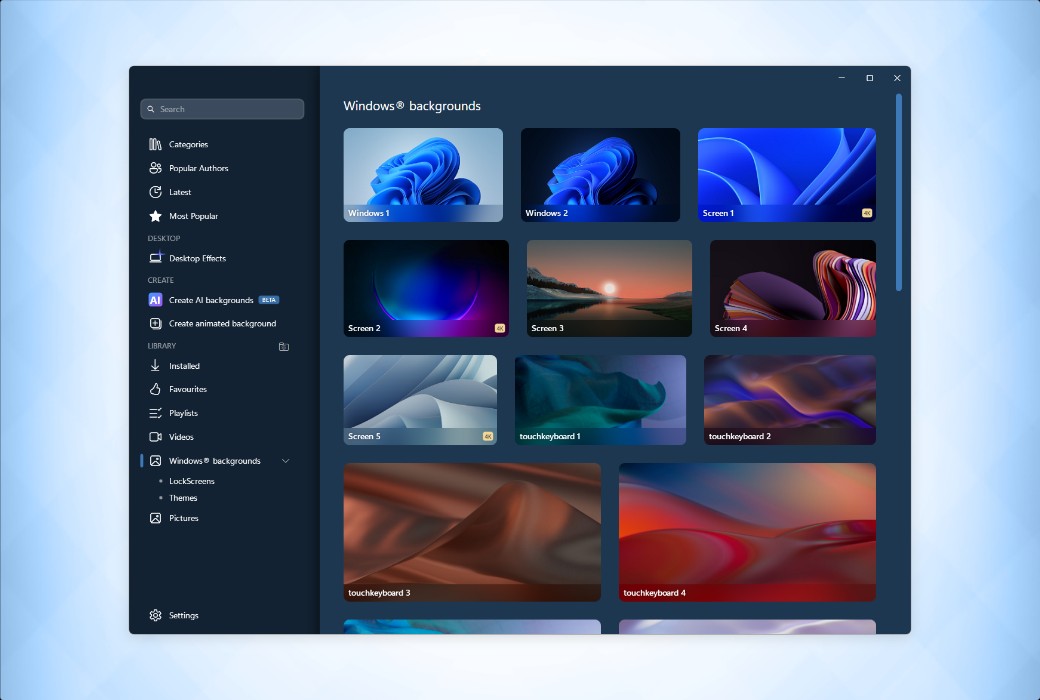The image size is (1040, 700).
Task: Select the Screen 5 wallpaper
Action: tap(420, 399)
